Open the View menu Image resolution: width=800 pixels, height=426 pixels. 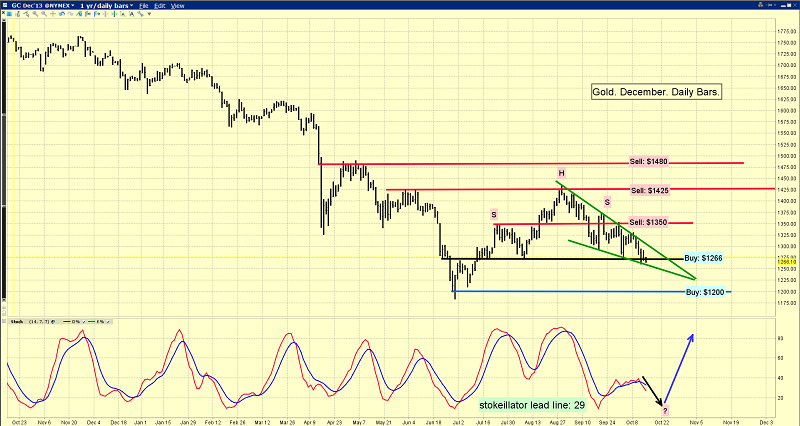(x=178, y=6)
